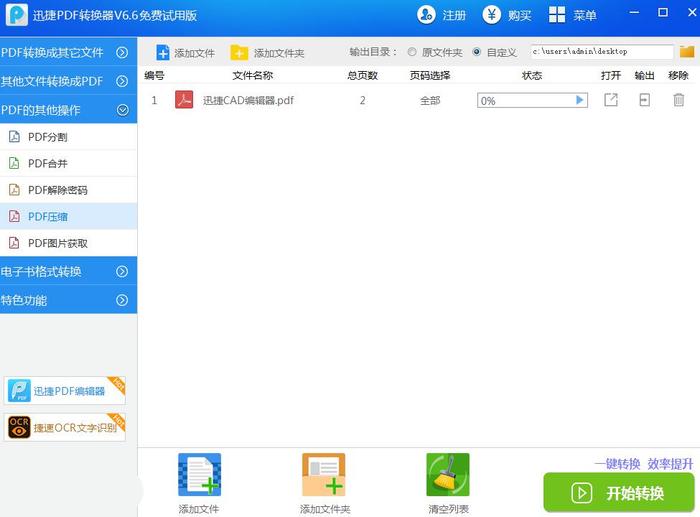This screenshot has width=700, height=517.
Task: Select the 原文件夹 radio button
Action: [412, 52]
